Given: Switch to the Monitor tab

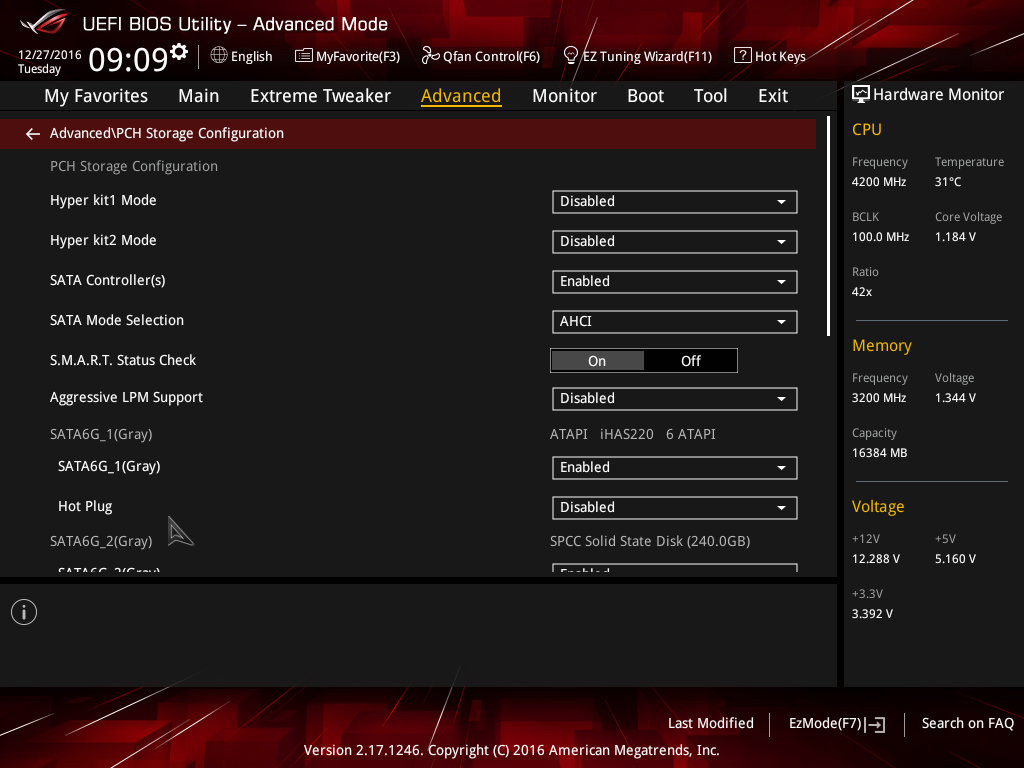Looking at the screenshot, I should tap(564, 96).
